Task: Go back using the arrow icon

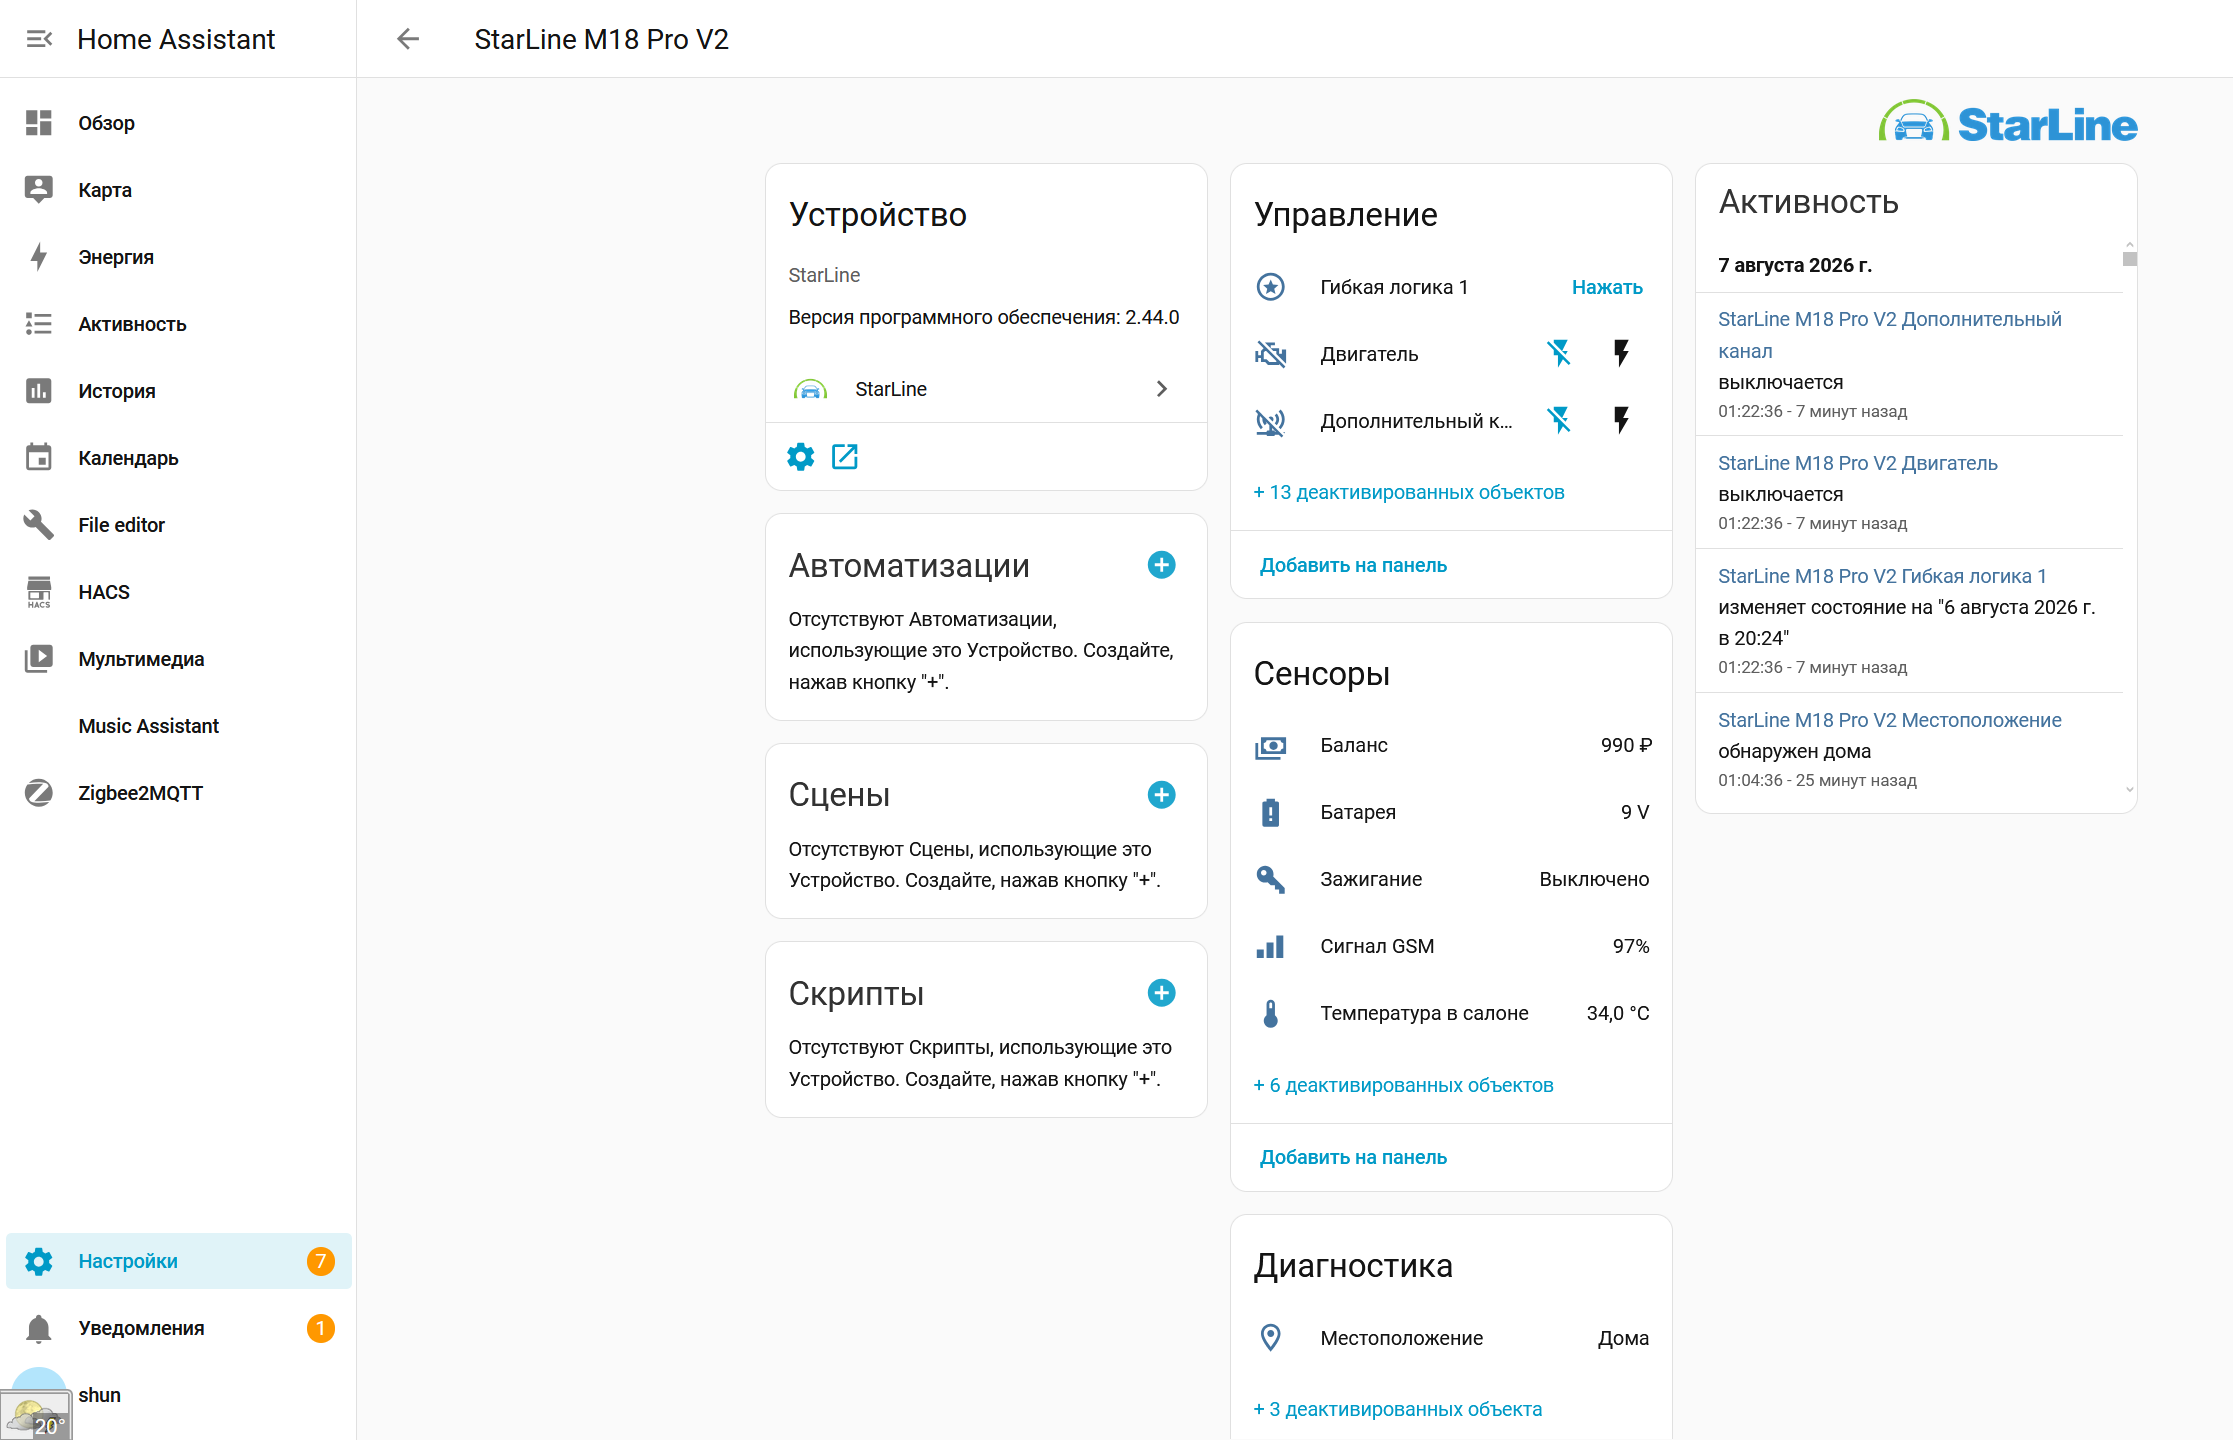Action: tap(408, 39)
